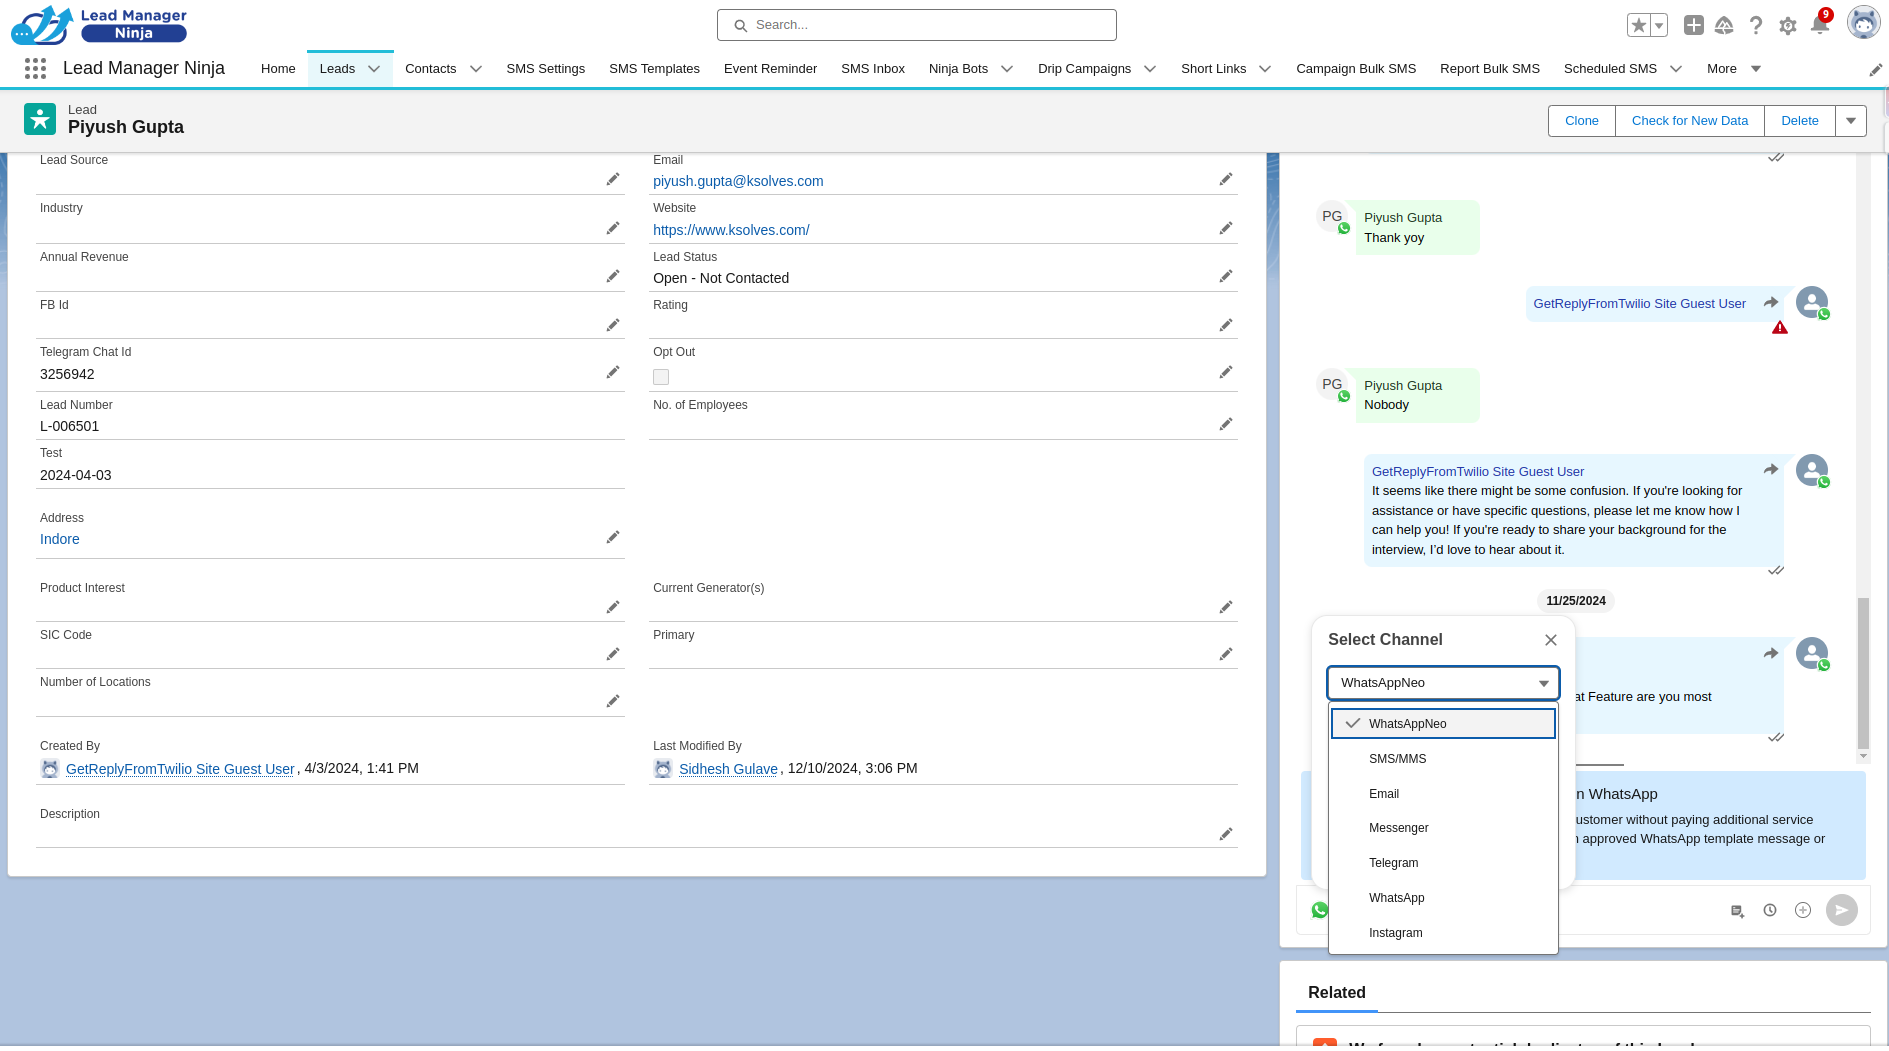Click the red error warning icon
The image size is (1889, 1051).
pos(1780,328)
